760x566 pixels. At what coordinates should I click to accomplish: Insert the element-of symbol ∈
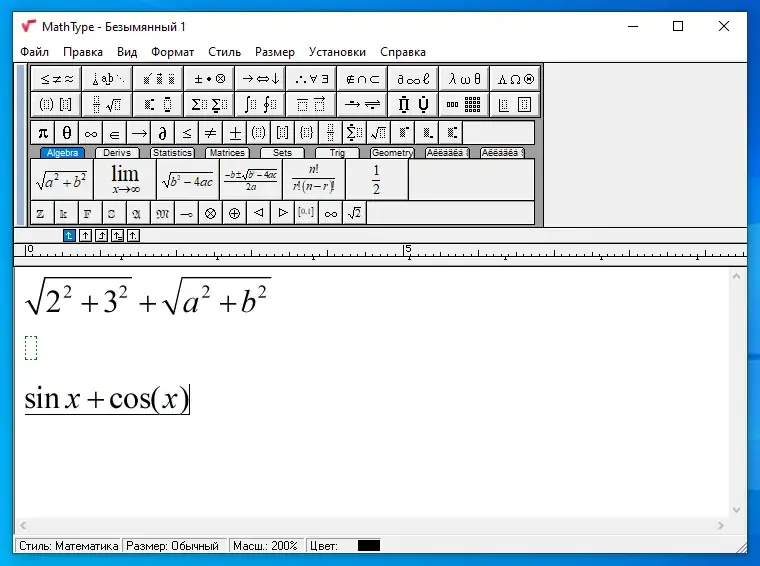114,132
